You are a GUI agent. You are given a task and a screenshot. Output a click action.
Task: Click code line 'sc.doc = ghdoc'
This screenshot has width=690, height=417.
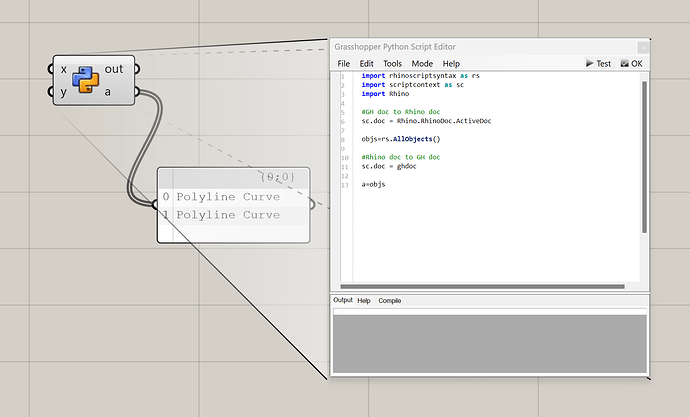point(389,166)
